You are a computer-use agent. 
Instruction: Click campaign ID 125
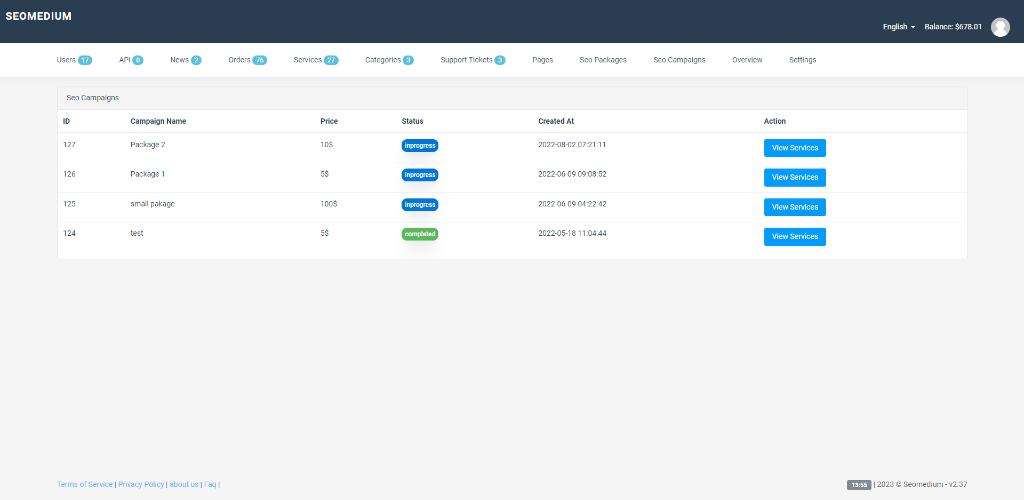click(x=69, y=204)
